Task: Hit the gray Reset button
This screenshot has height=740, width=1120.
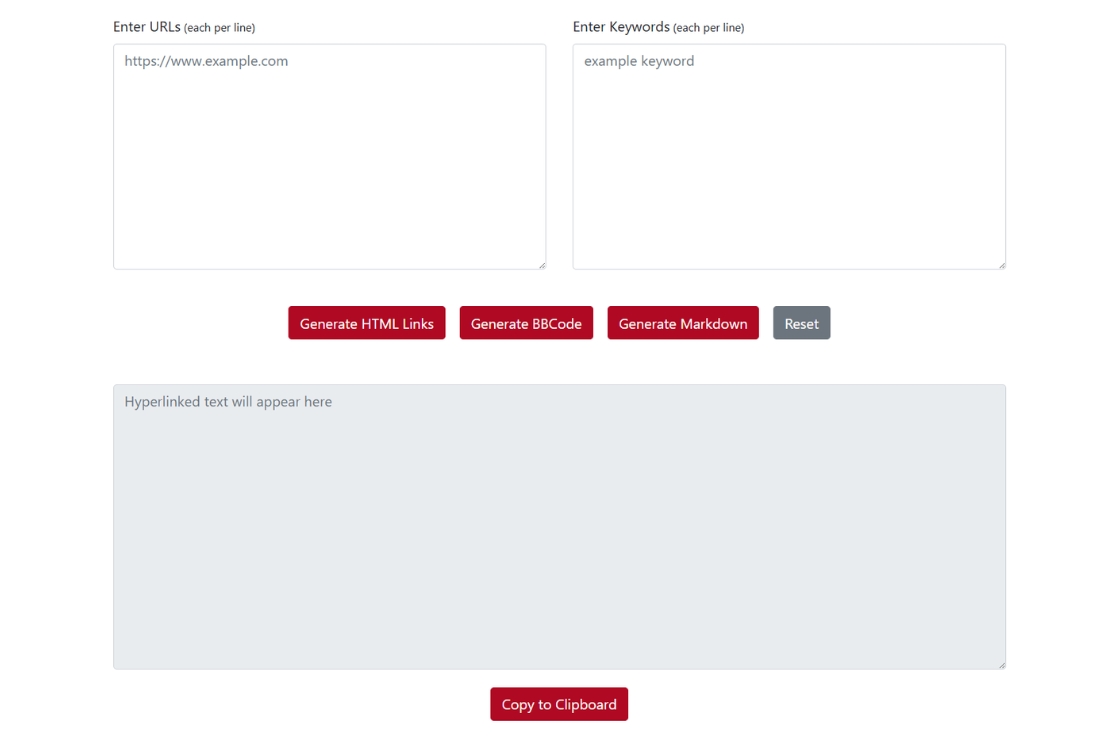Action: coord(801,323)
